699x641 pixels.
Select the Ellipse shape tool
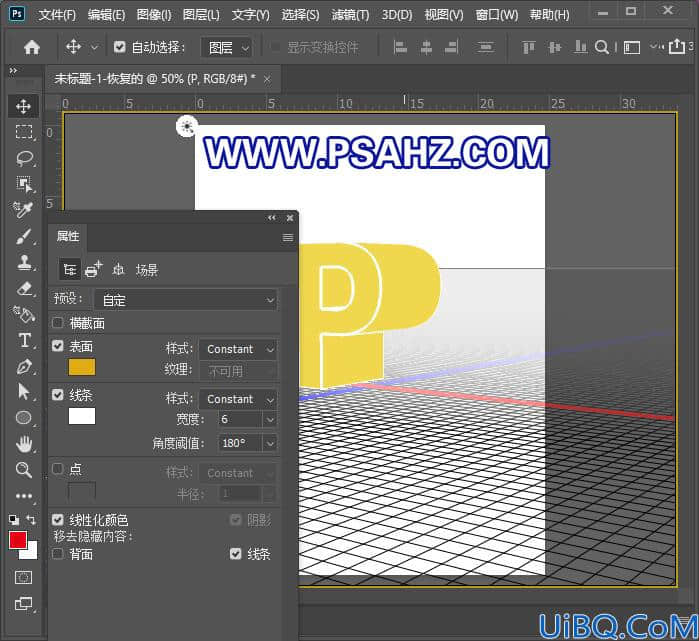pyautogui.click(x=24, y=418)
